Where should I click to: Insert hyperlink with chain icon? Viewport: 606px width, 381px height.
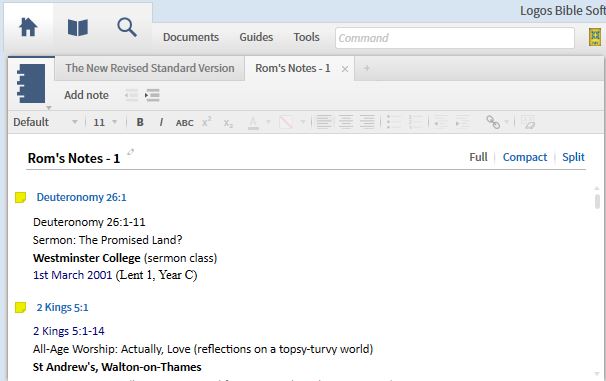(x=493, y=122)
